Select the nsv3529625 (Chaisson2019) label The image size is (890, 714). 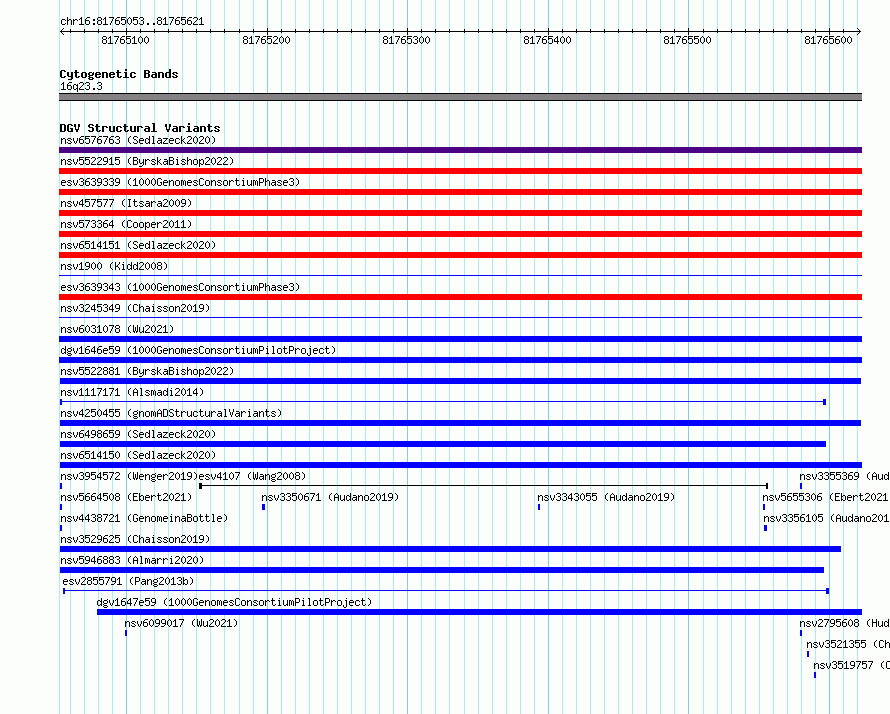tap(135, 539)
